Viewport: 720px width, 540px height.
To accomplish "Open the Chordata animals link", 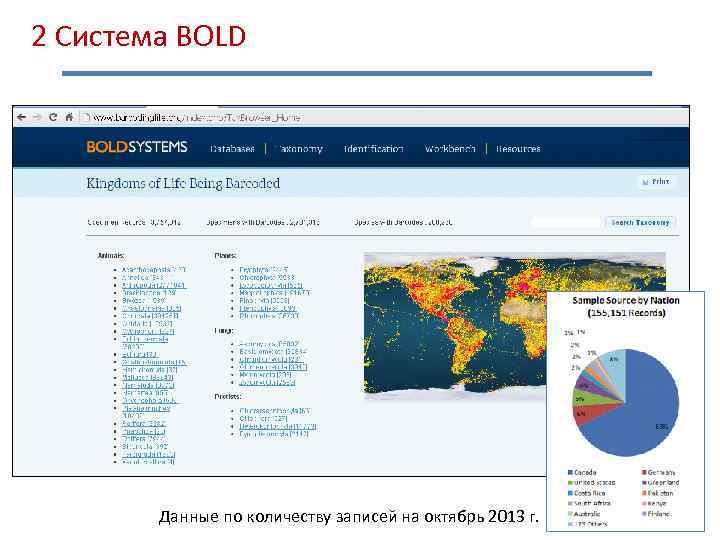I will [150, 316].
